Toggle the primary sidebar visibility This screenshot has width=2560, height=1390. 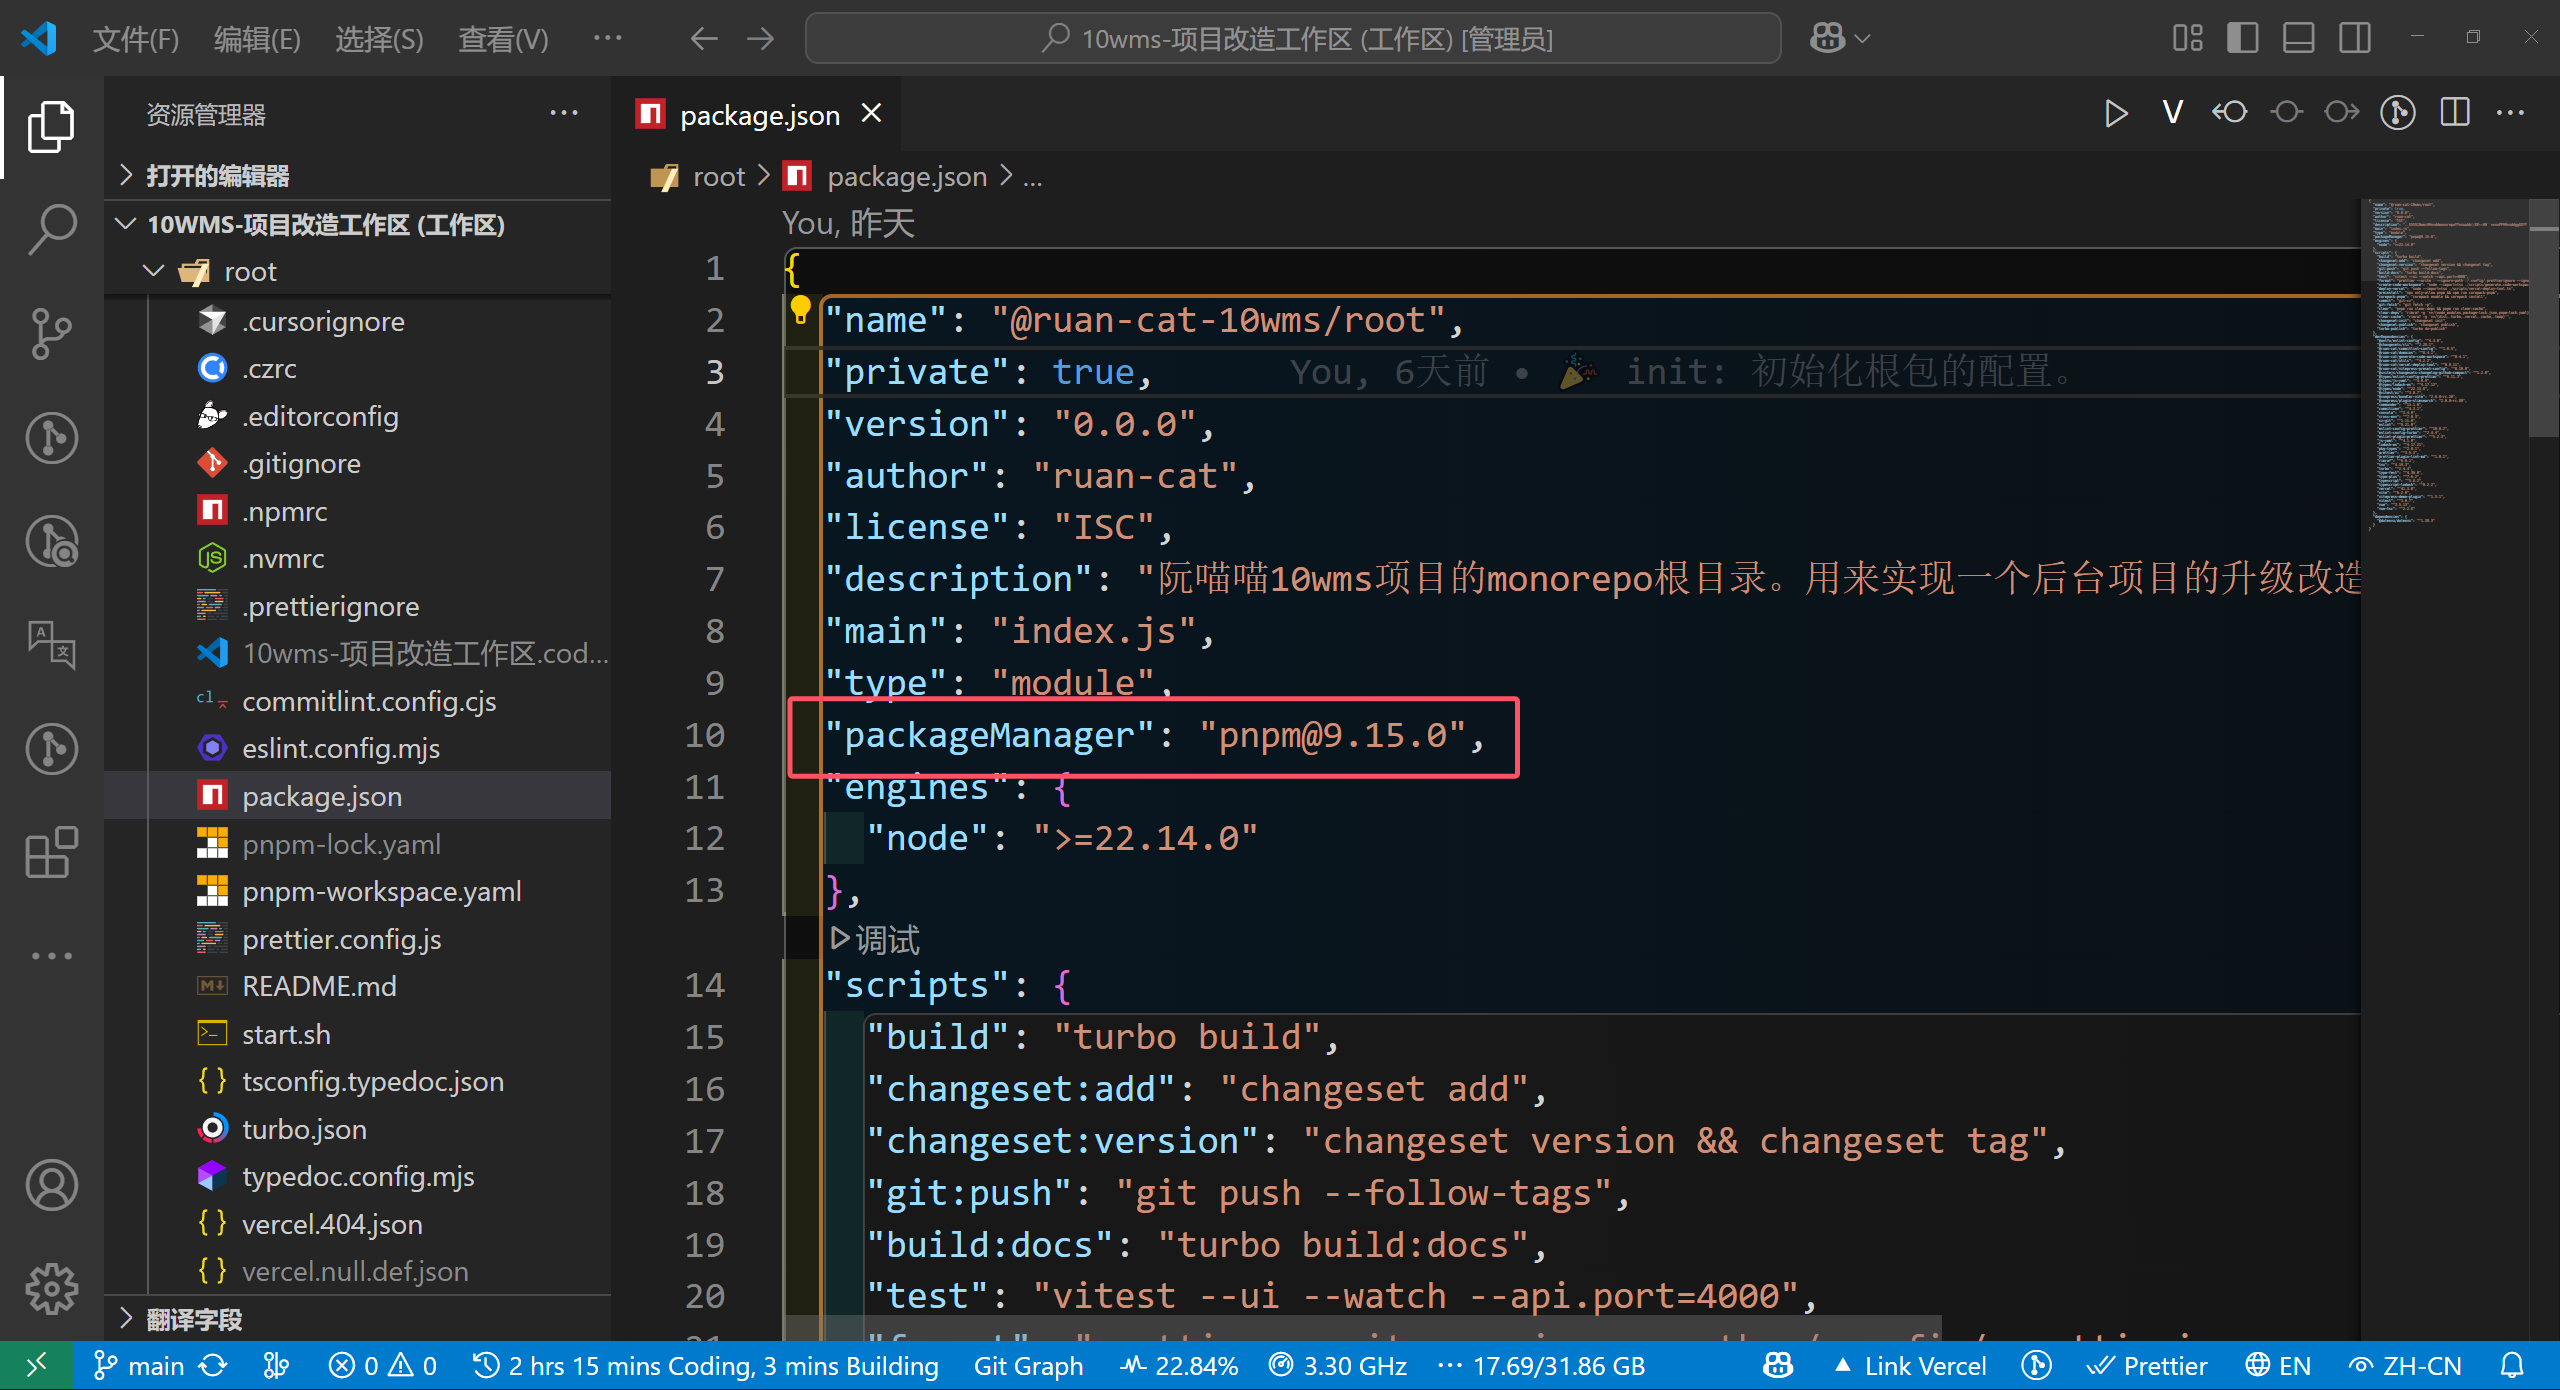(x=2243, y=38)
